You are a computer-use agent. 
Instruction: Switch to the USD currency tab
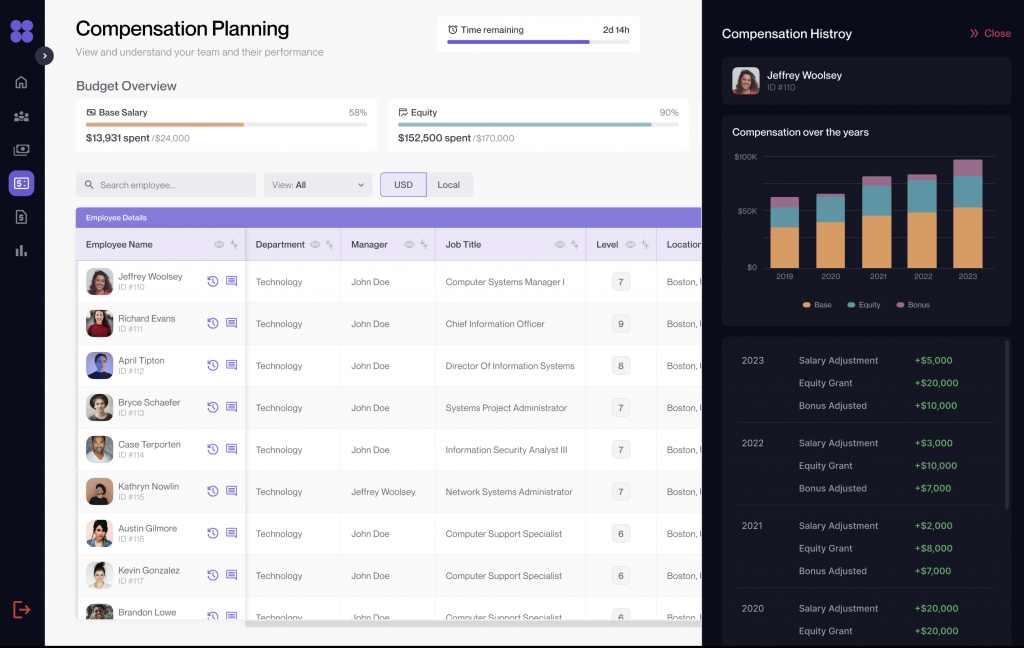pyautogui.click(x=403, y=184)
